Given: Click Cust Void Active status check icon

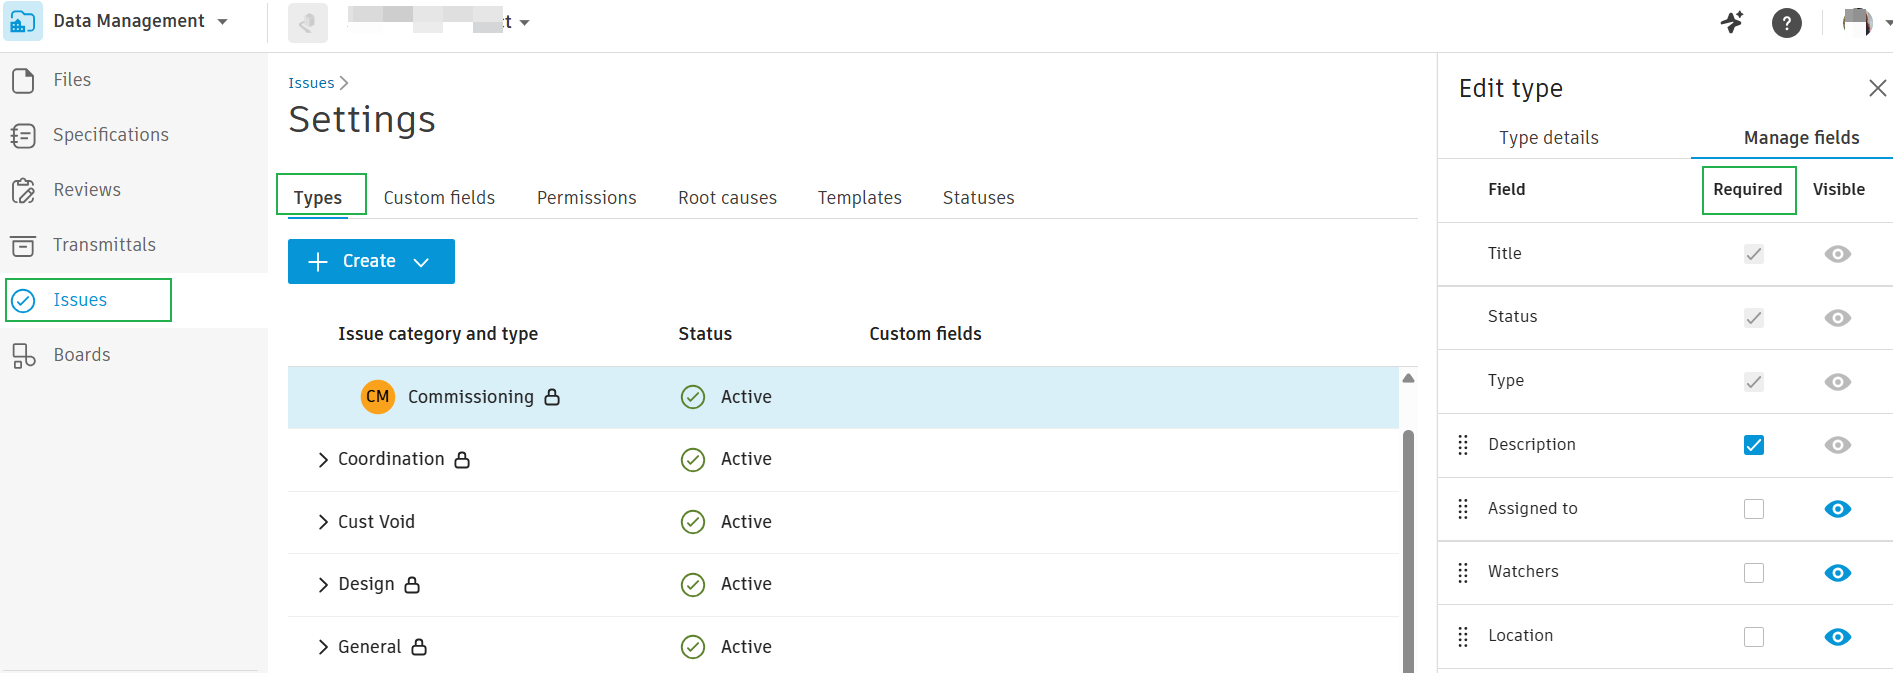Looking at the screenshot, I should click(693, 522).
